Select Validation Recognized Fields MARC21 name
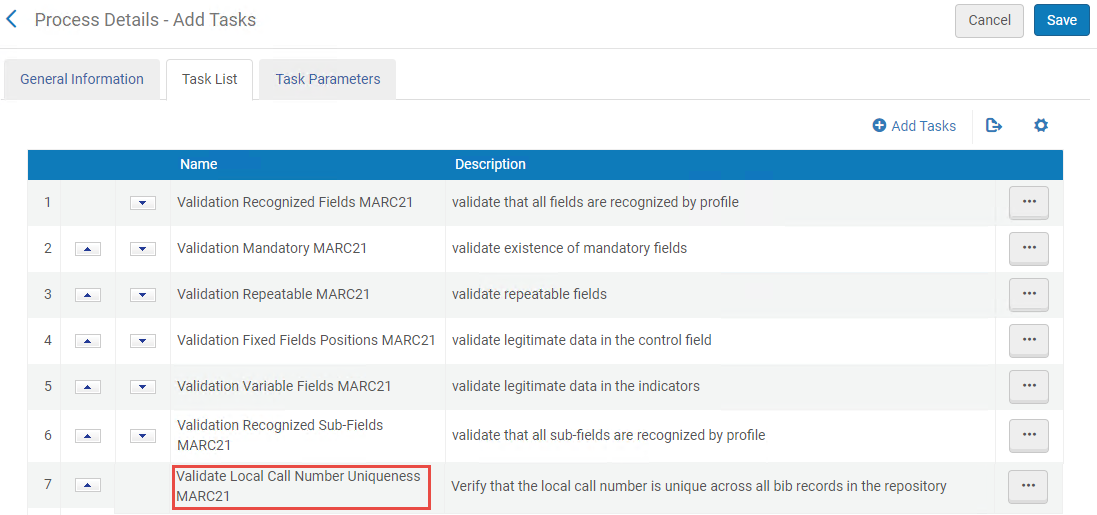Viewport: 1097px width, 515px height. click(295, 202)
